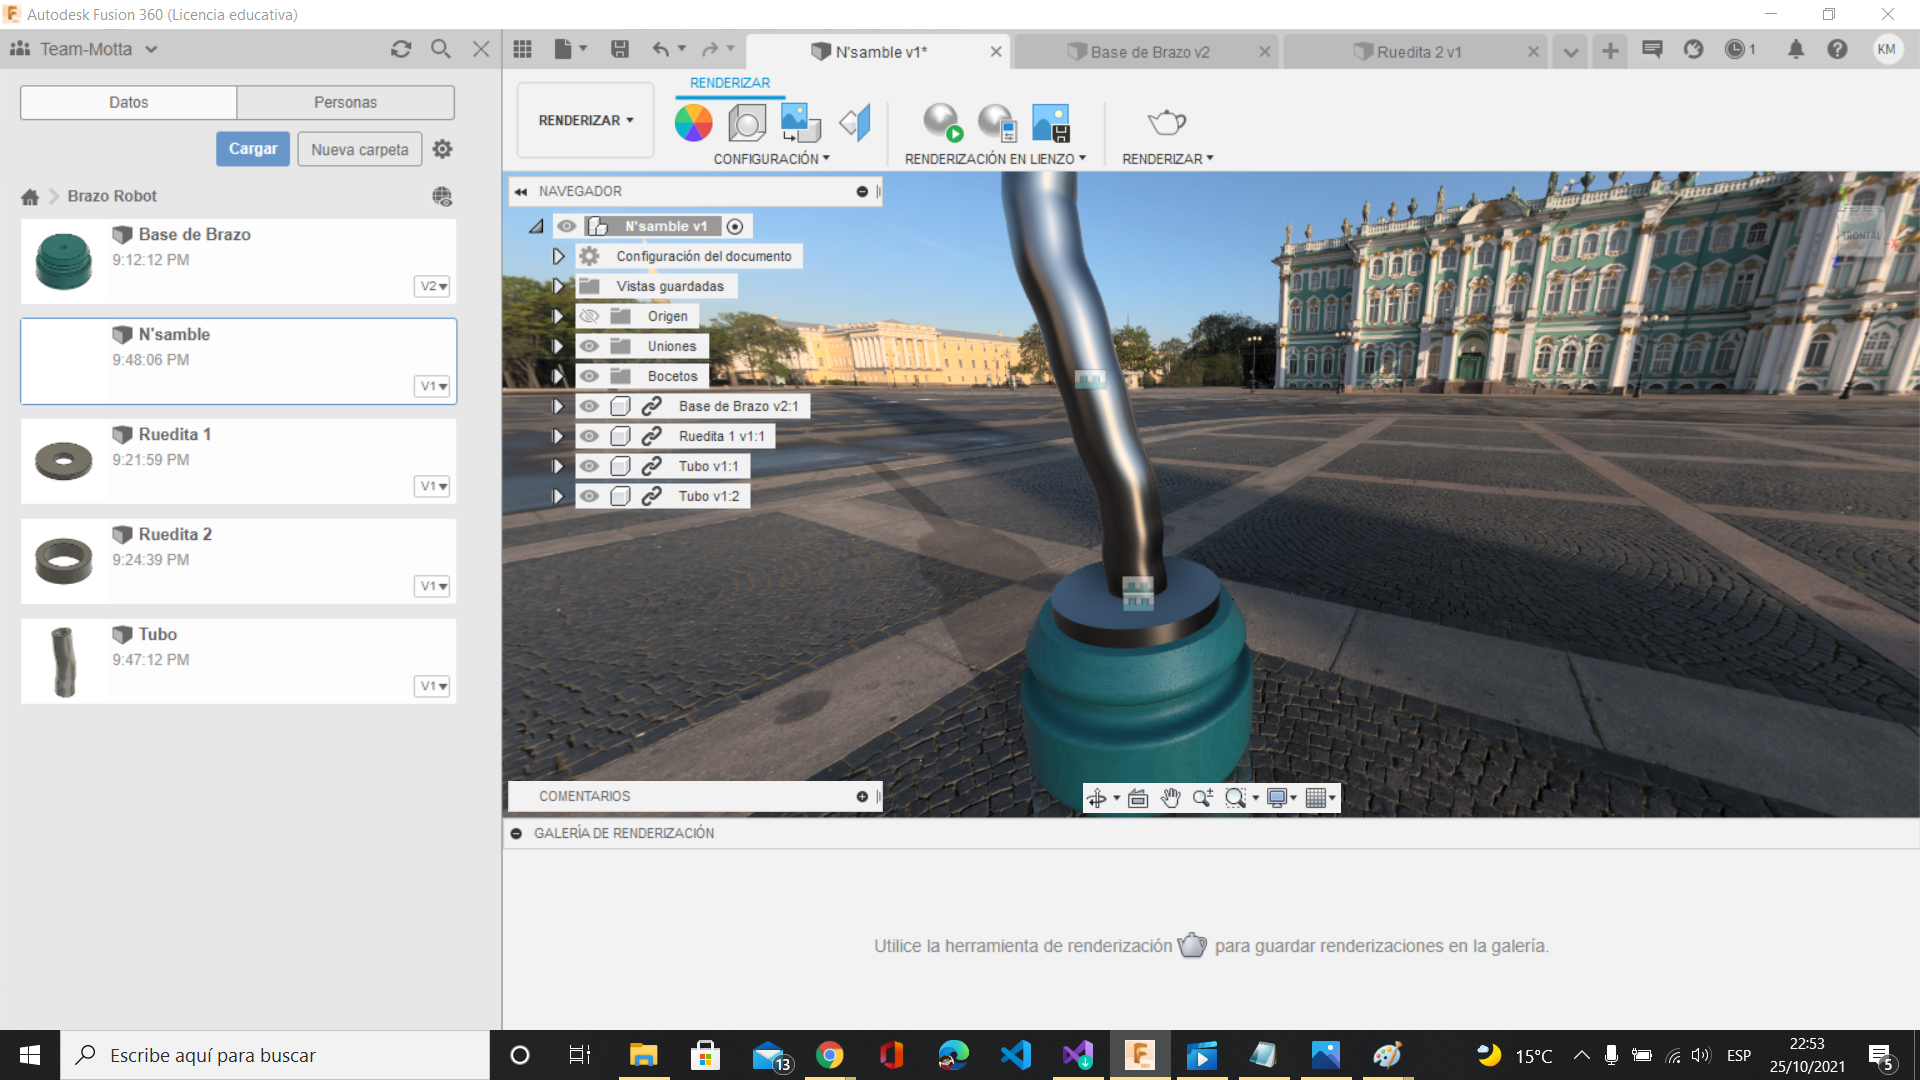The image size is (1920, 1080).
Task: Open Scene Settings in the render toolbar
Action: (746, 123)
